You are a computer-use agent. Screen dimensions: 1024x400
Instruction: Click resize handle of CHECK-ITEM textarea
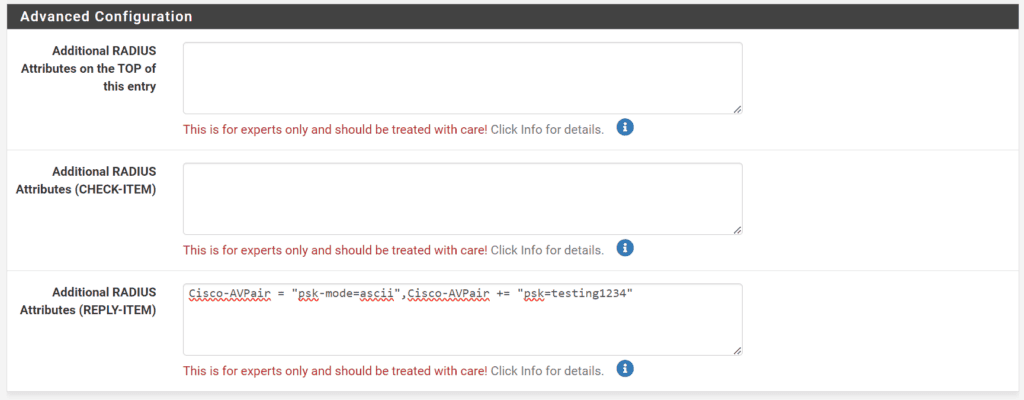coord(737,229)
